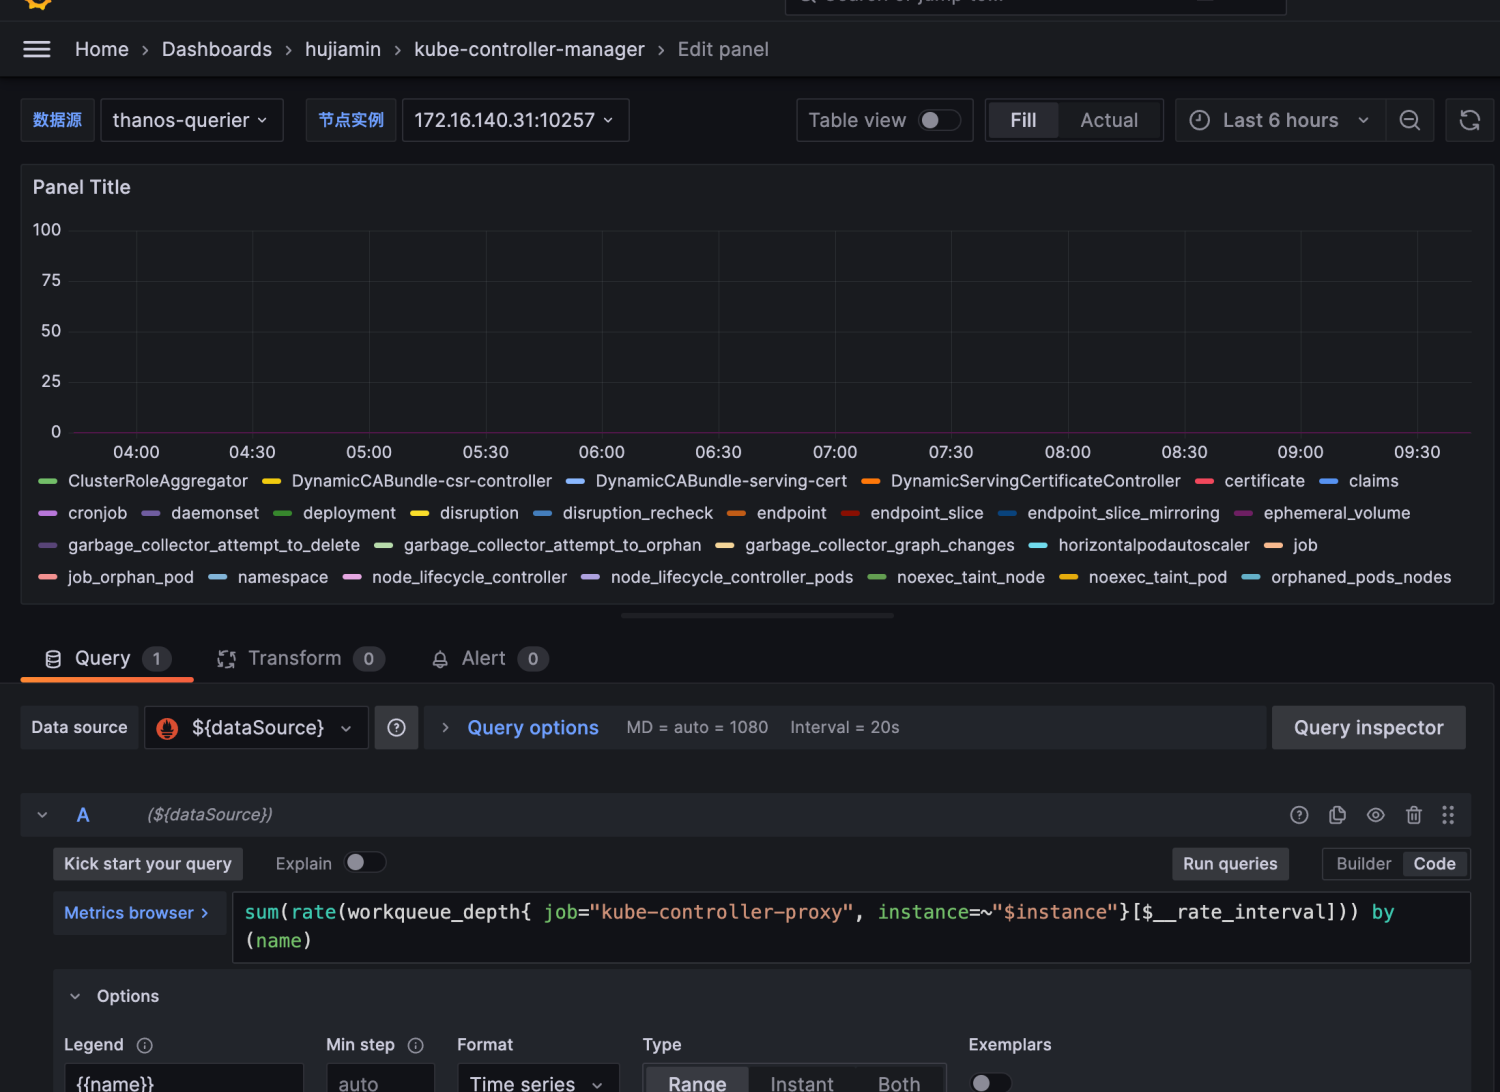Refresh the dashboard with refresh icon
1500x1092 pixels.
(x=1469, y=120)
